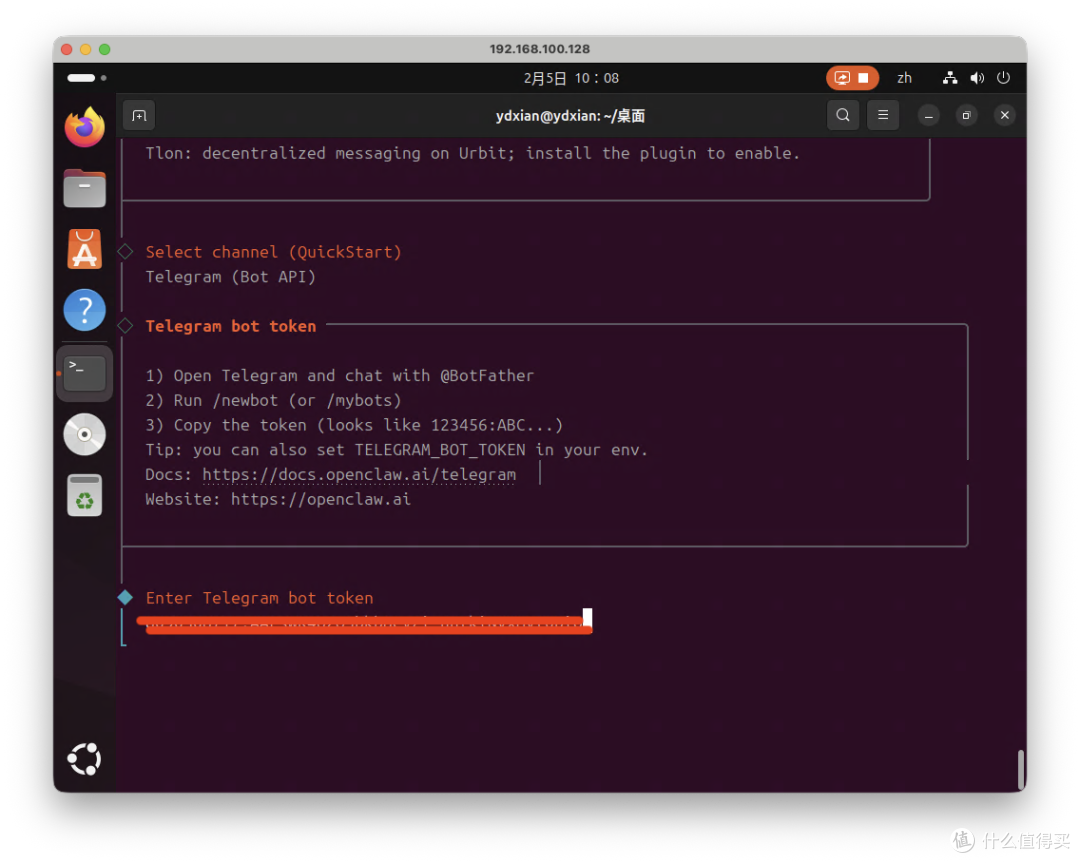Click the volume icon in top bar

977,78
